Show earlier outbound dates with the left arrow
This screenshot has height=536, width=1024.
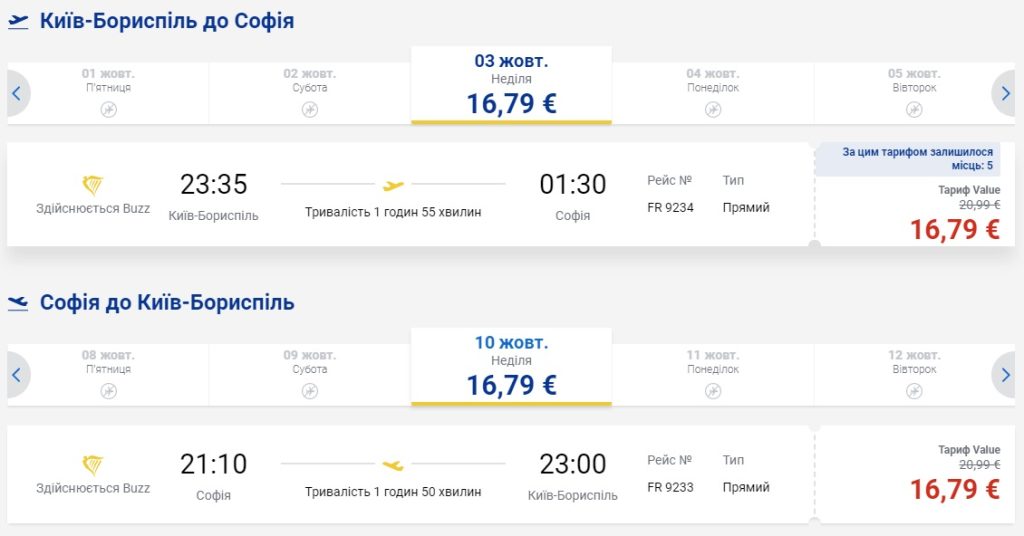pyautogui.click(x=17, y=94)
